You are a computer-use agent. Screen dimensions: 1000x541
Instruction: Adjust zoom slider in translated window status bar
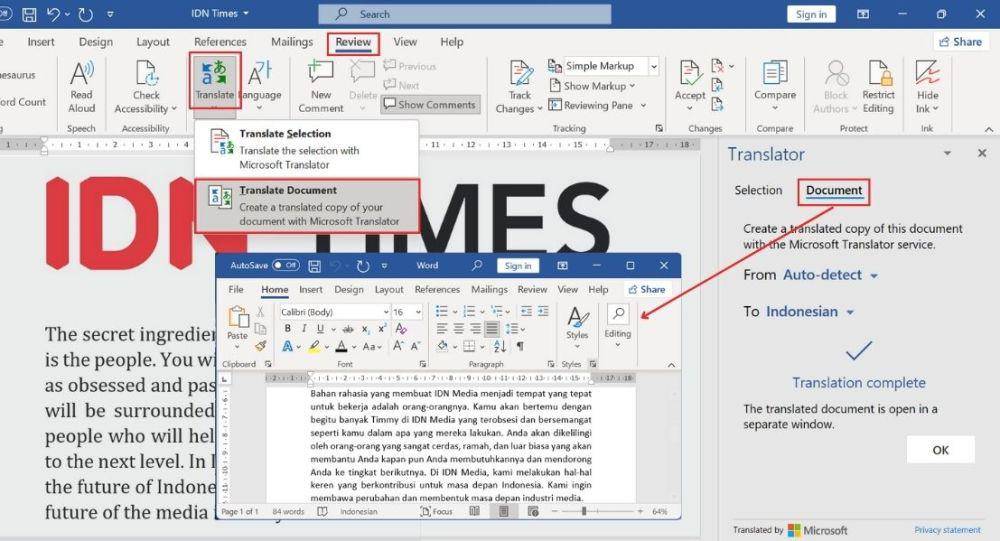584,512
